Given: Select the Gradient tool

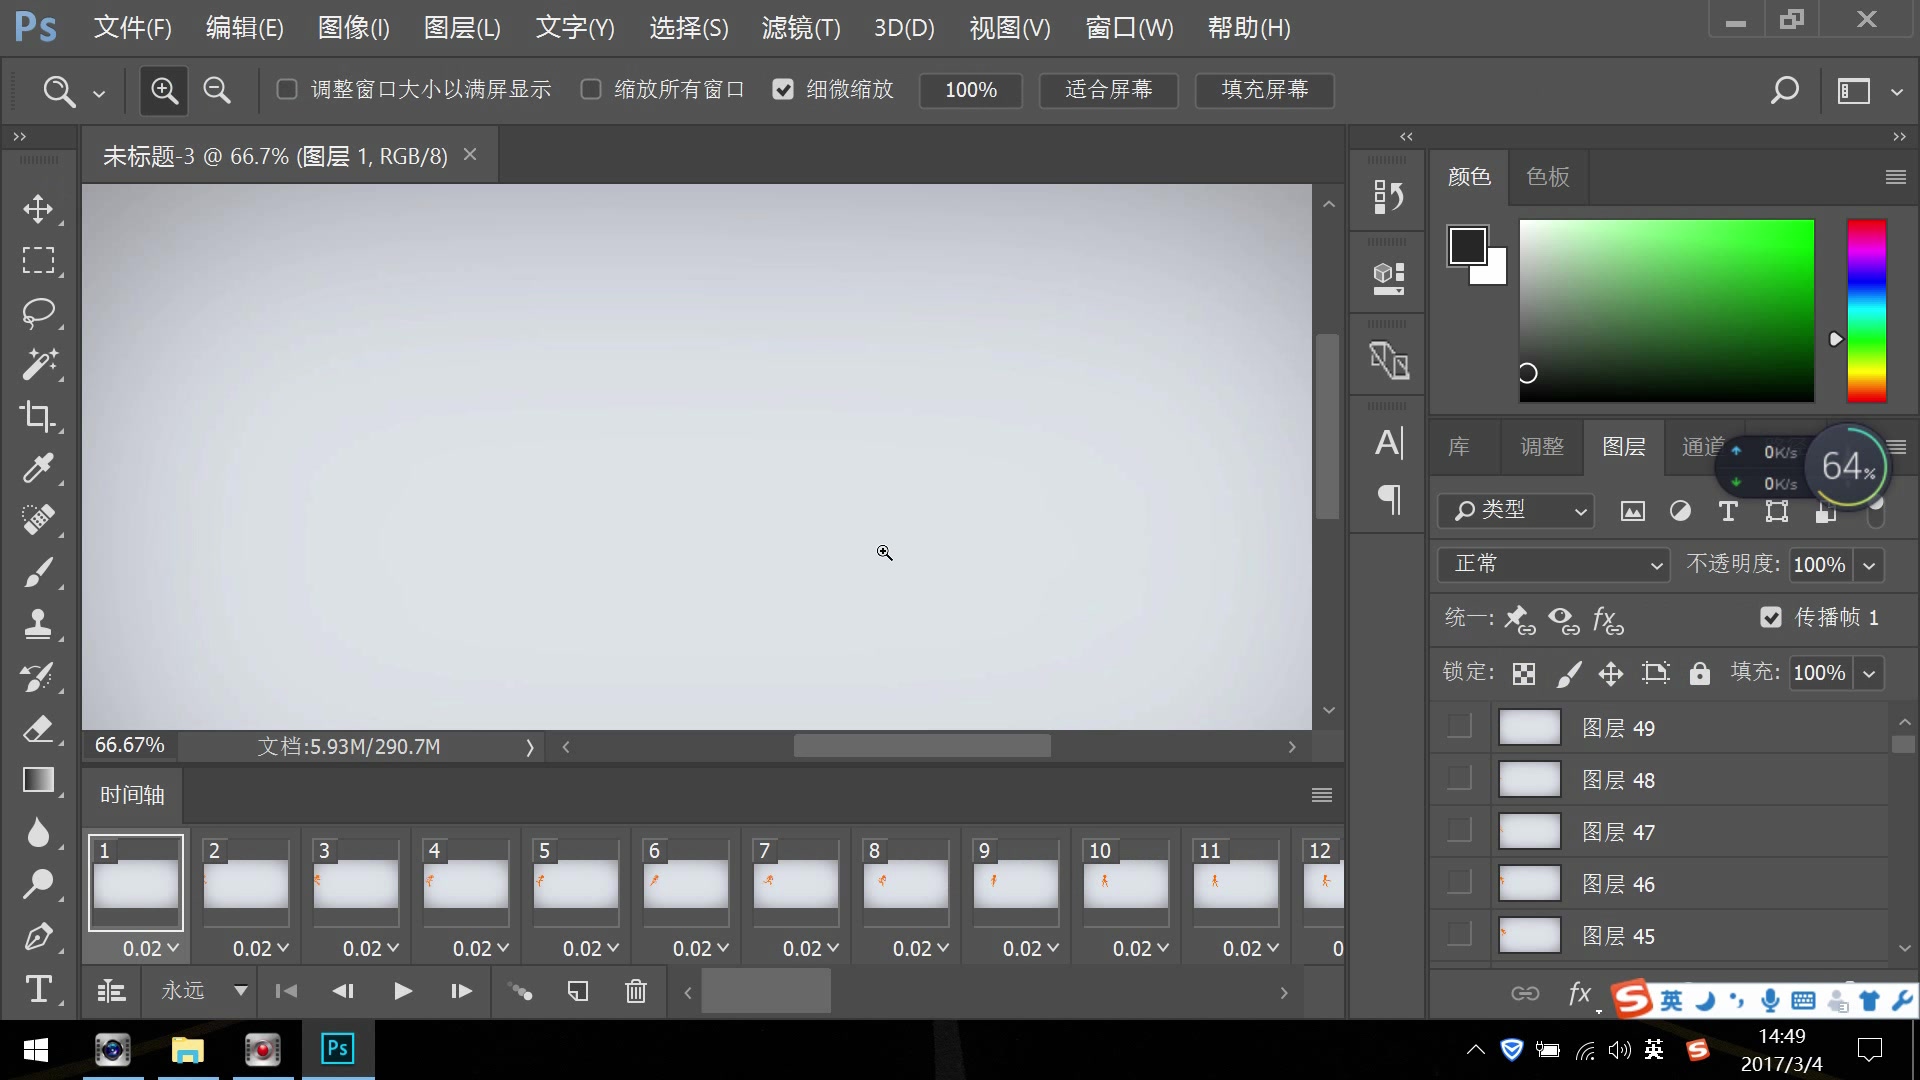Looking at the screenshot, I should click(x=38, y=781).
